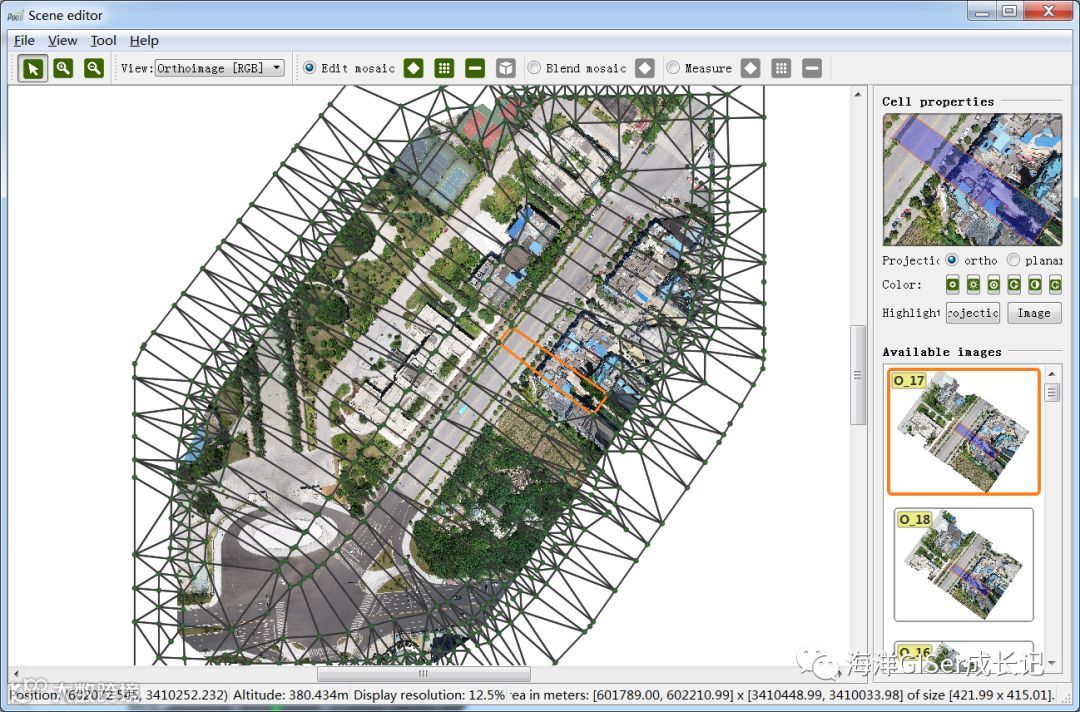1080x712 pixels.
Task: Click the Image highlight button
Action: (x=1033, y=313)
